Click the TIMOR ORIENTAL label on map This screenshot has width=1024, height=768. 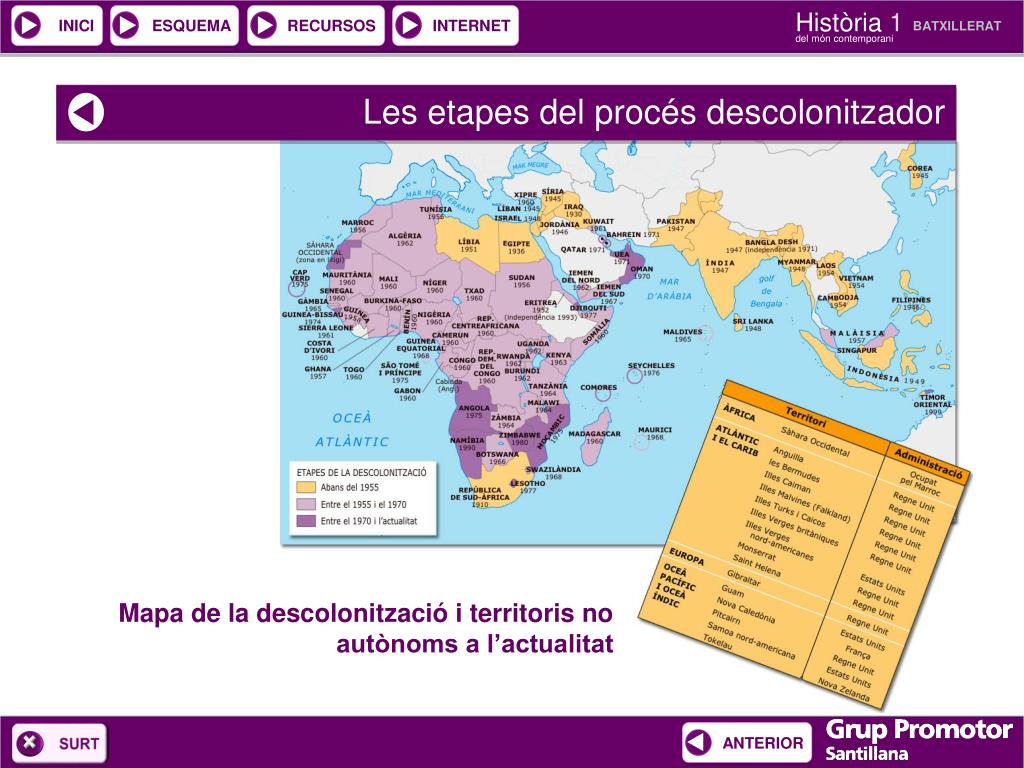click(x=933, y=404)
